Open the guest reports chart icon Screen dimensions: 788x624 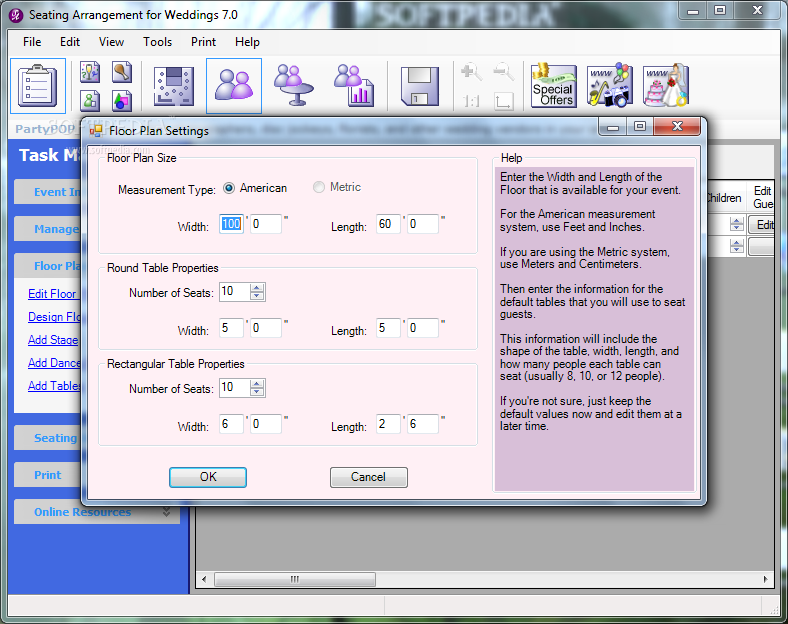click(x=354, y=85)
